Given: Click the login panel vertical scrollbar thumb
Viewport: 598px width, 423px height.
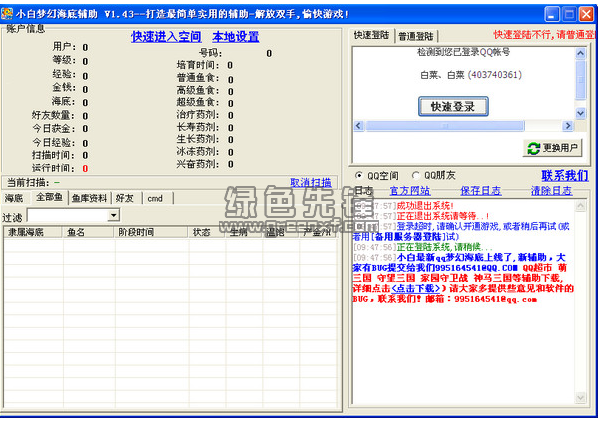Looking at the screenshot, I should click(580, 79).
